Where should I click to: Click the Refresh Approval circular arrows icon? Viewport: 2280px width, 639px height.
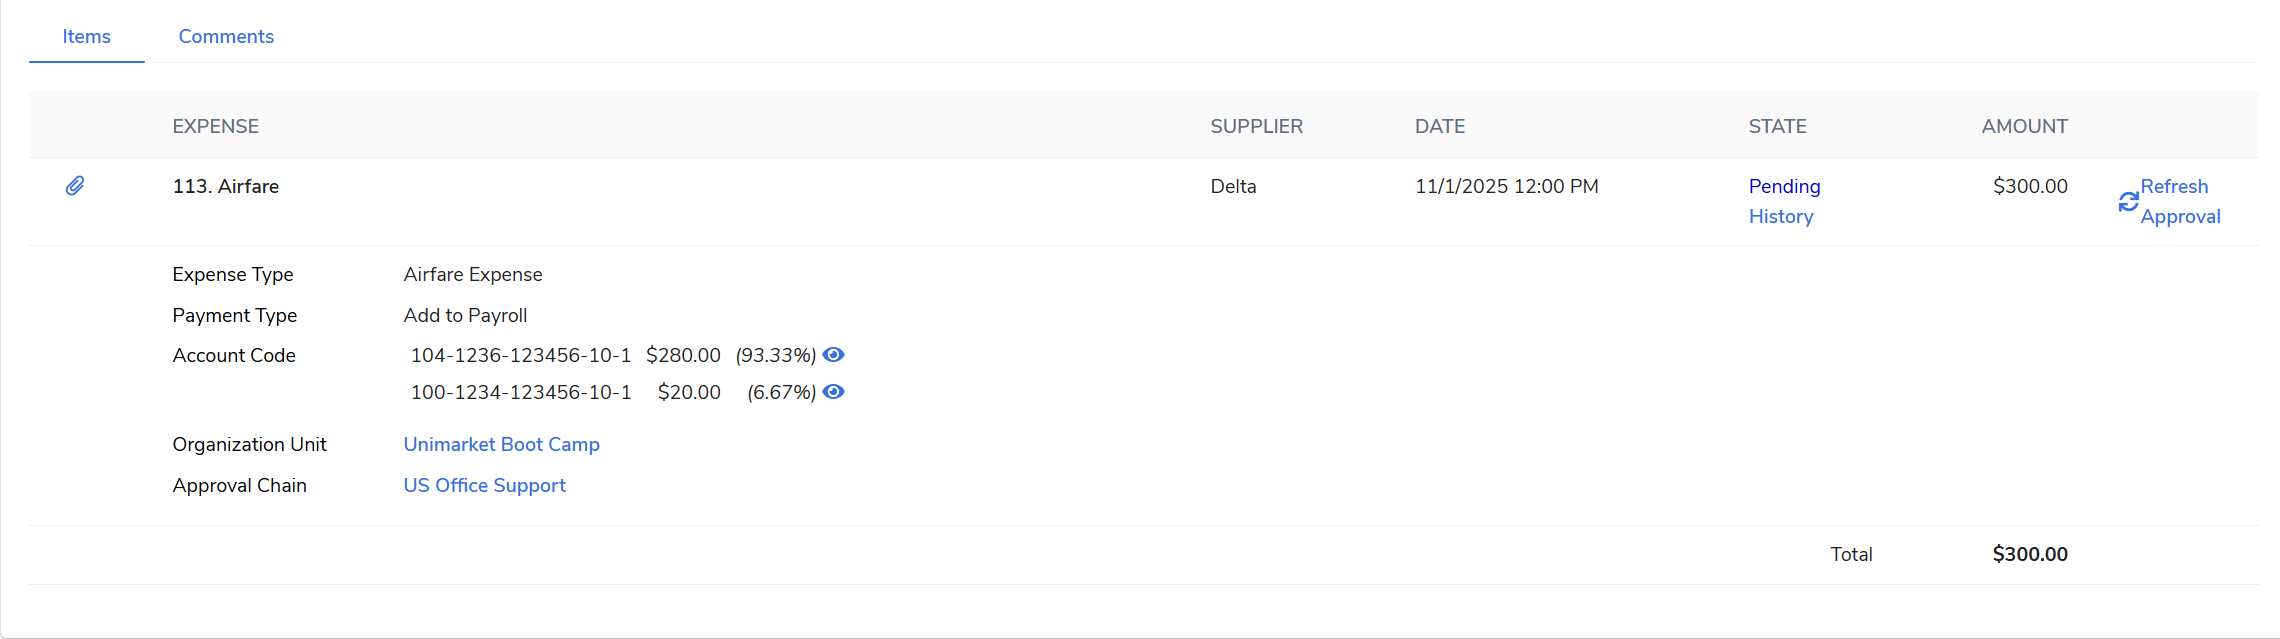[x=2128, y=202]
